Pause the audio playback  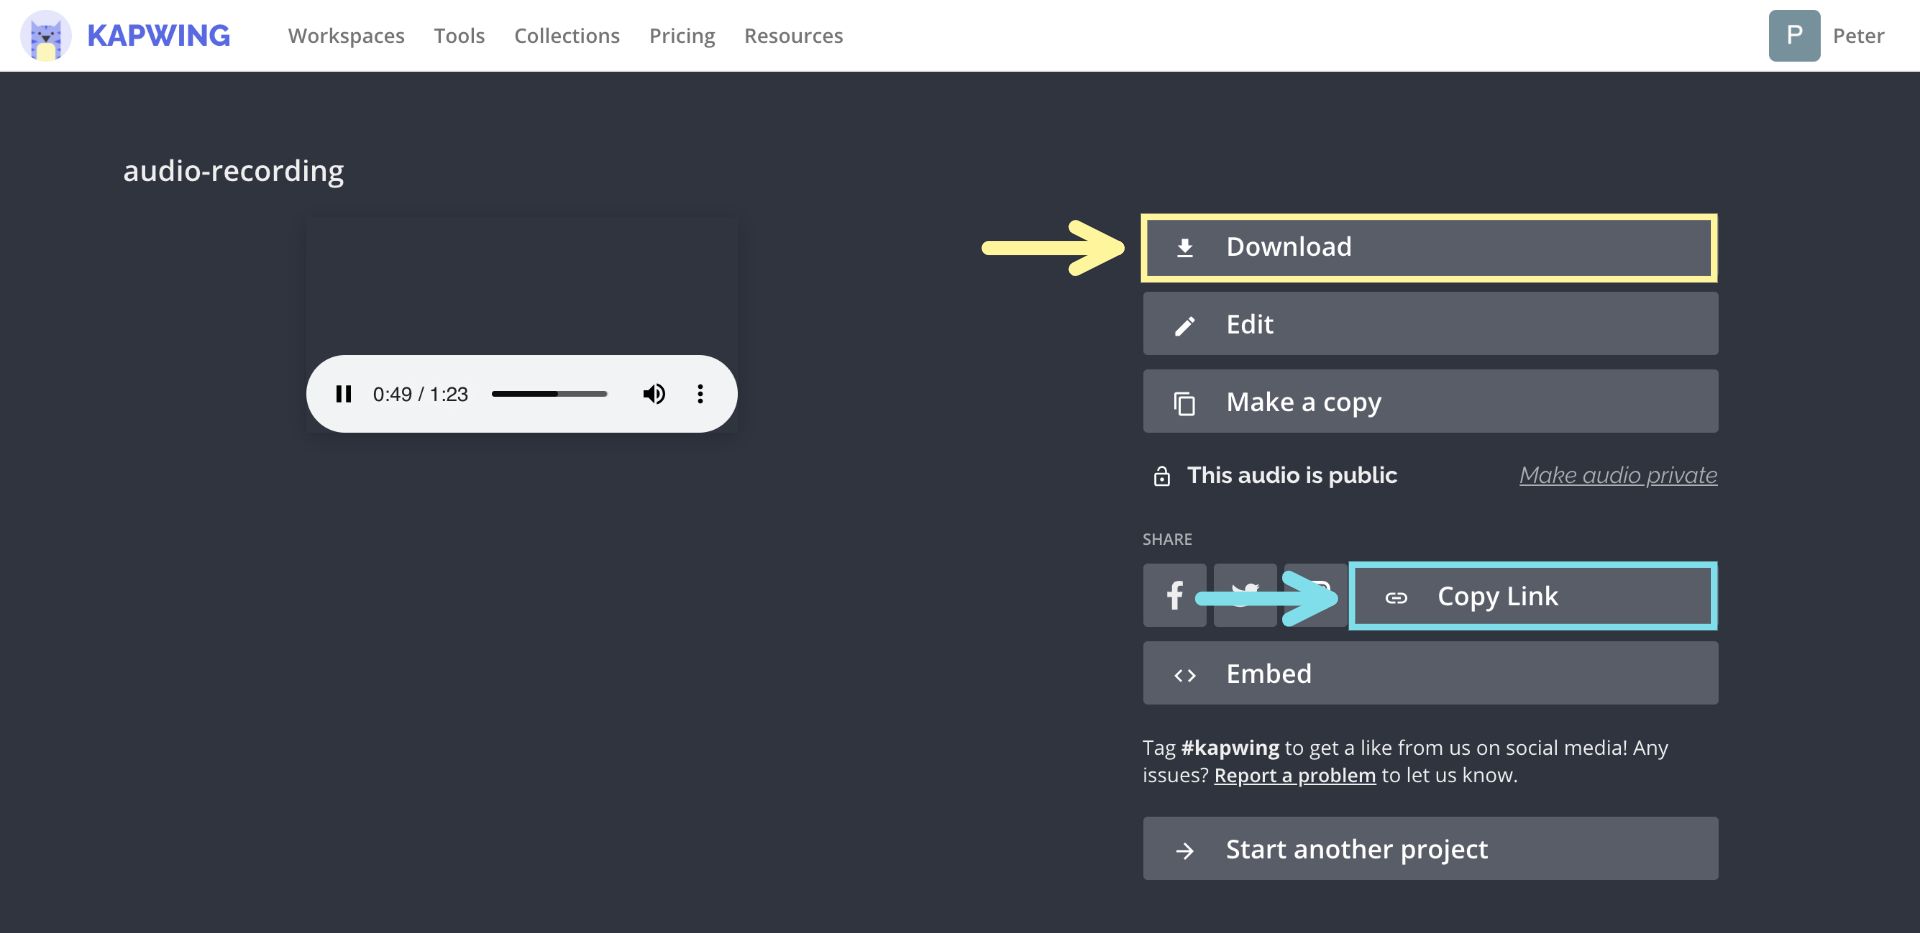(344, 394)
